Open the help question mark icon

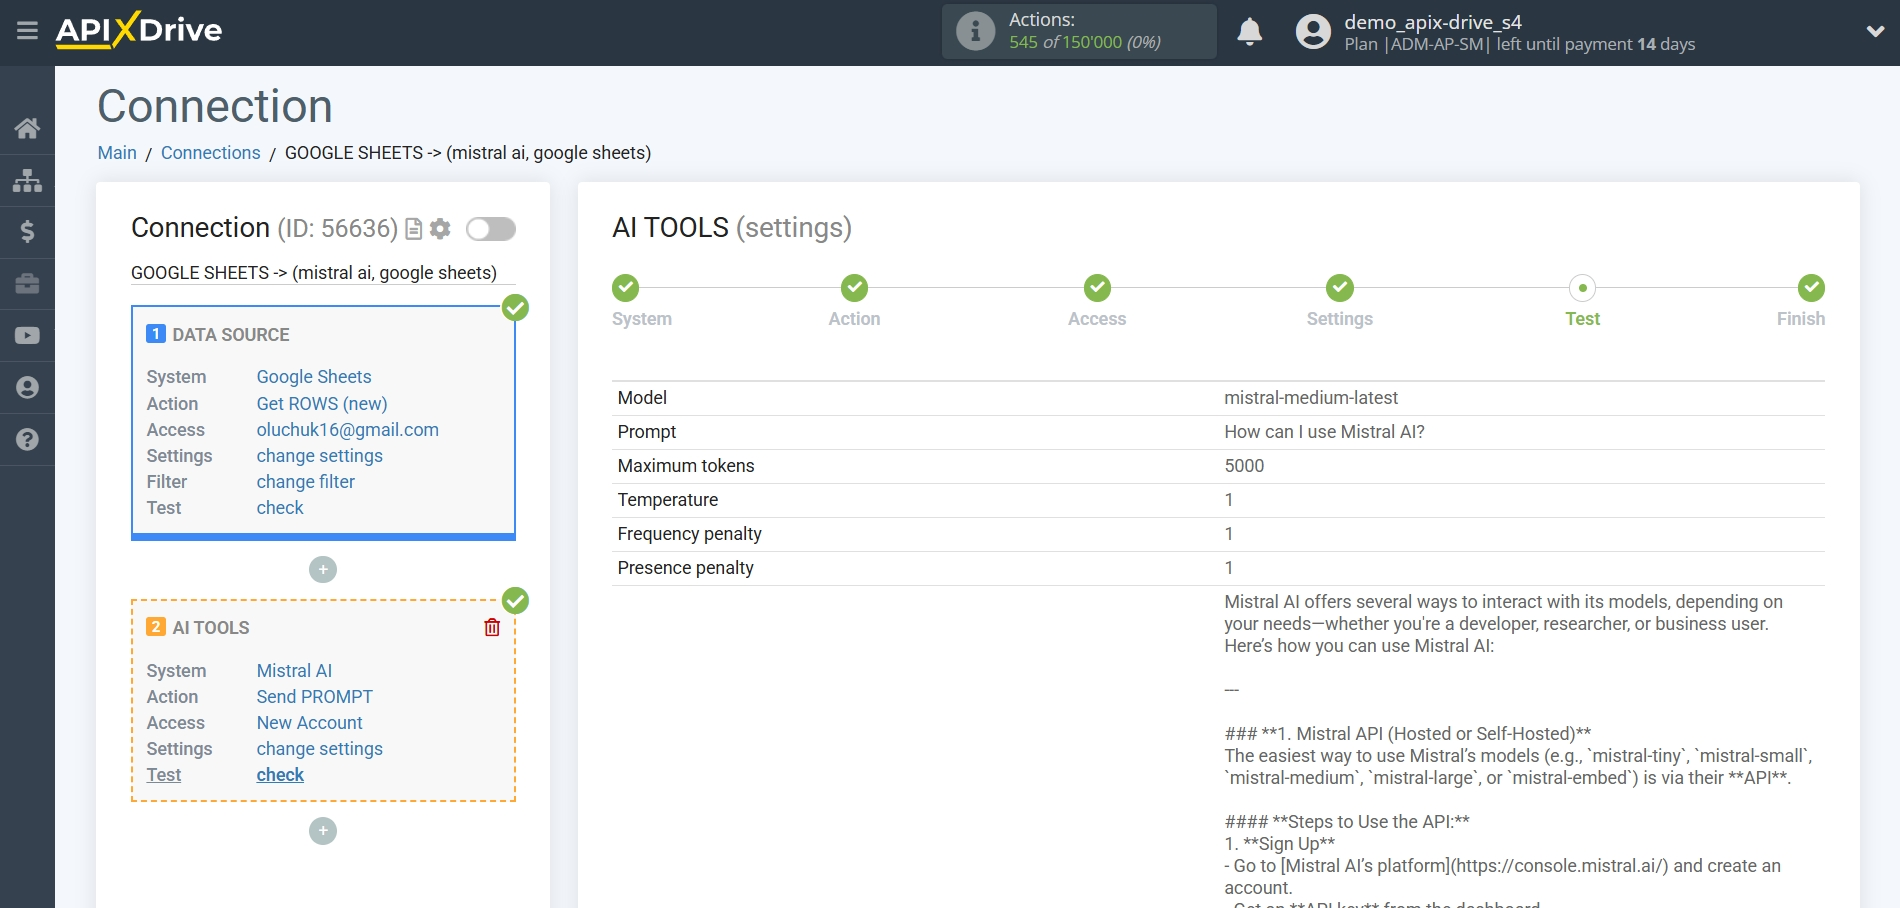click(27, 440)
